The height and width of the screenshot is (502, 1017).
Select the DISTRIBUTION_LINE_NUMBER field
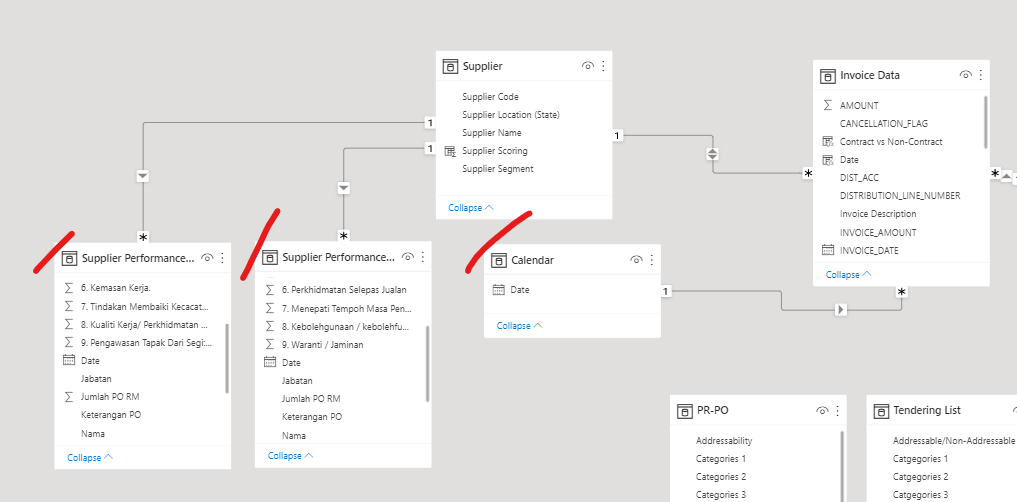[899, 195]
